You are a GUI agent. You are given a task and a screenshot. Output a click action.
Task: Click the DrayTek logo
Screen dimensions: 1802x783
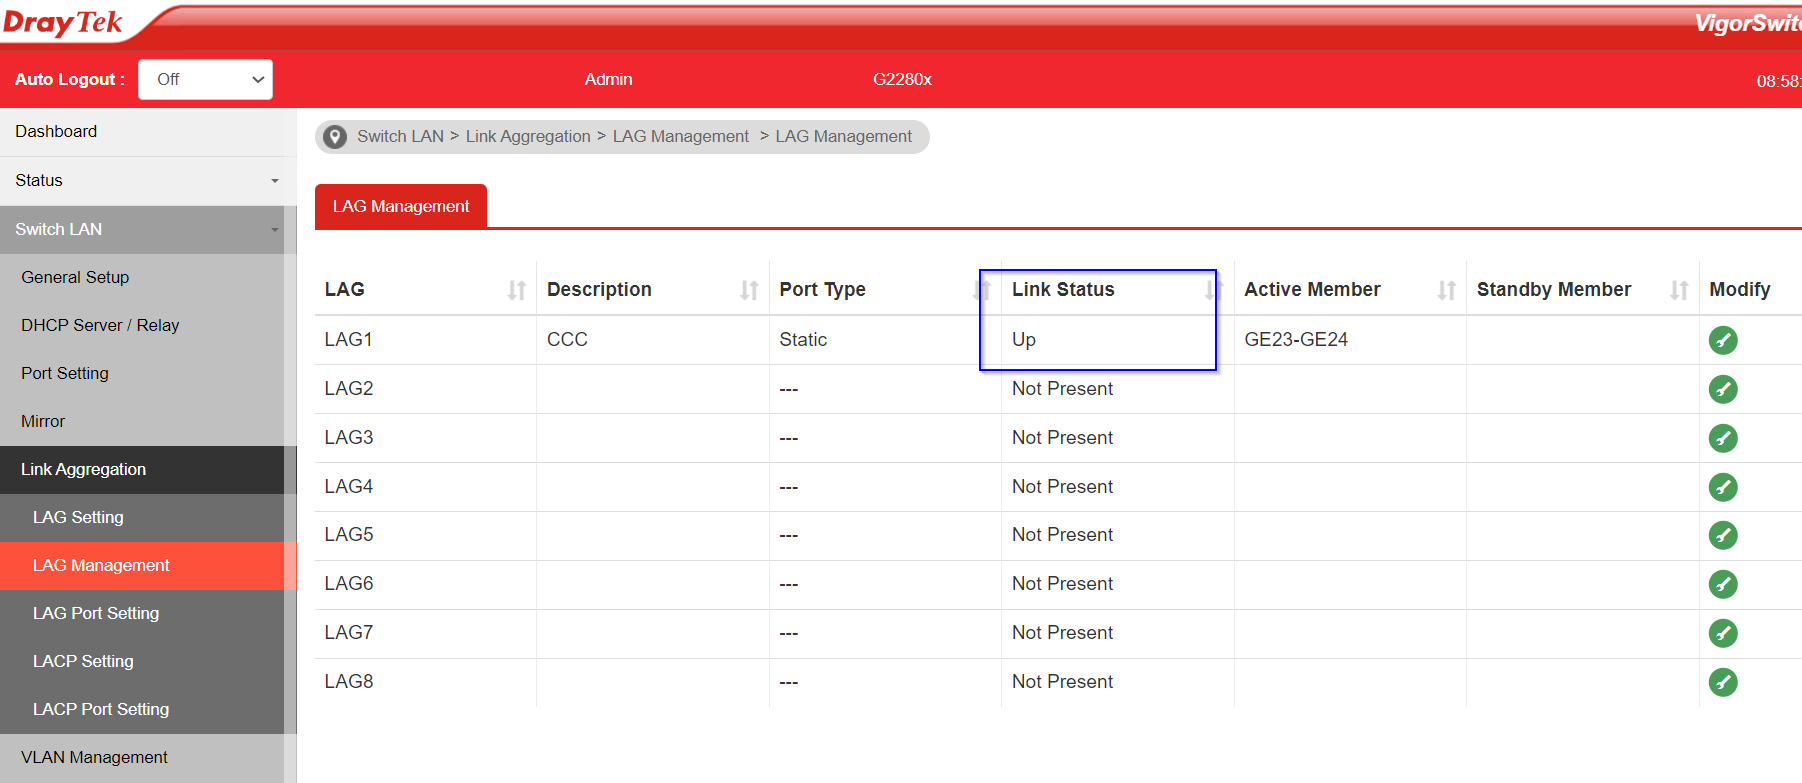pos(63,22)
